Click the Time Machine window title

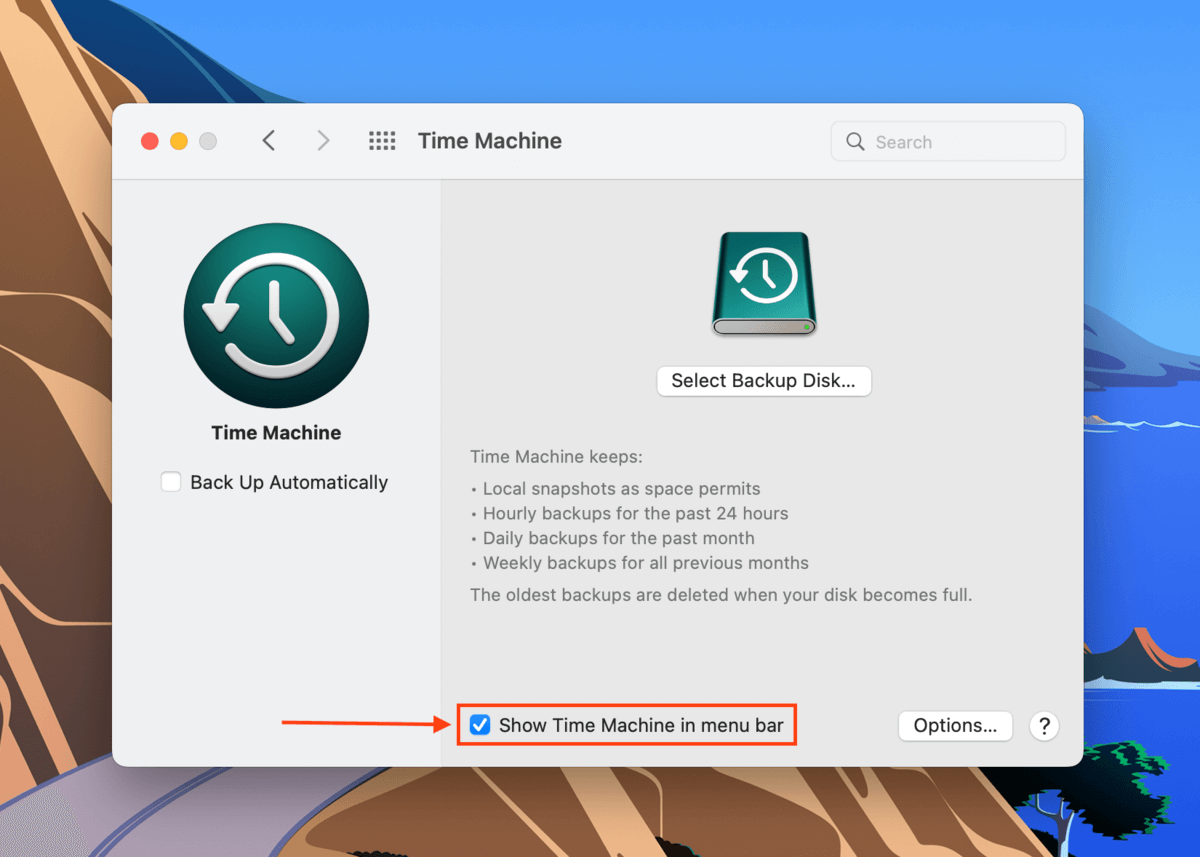click(490, 141)
